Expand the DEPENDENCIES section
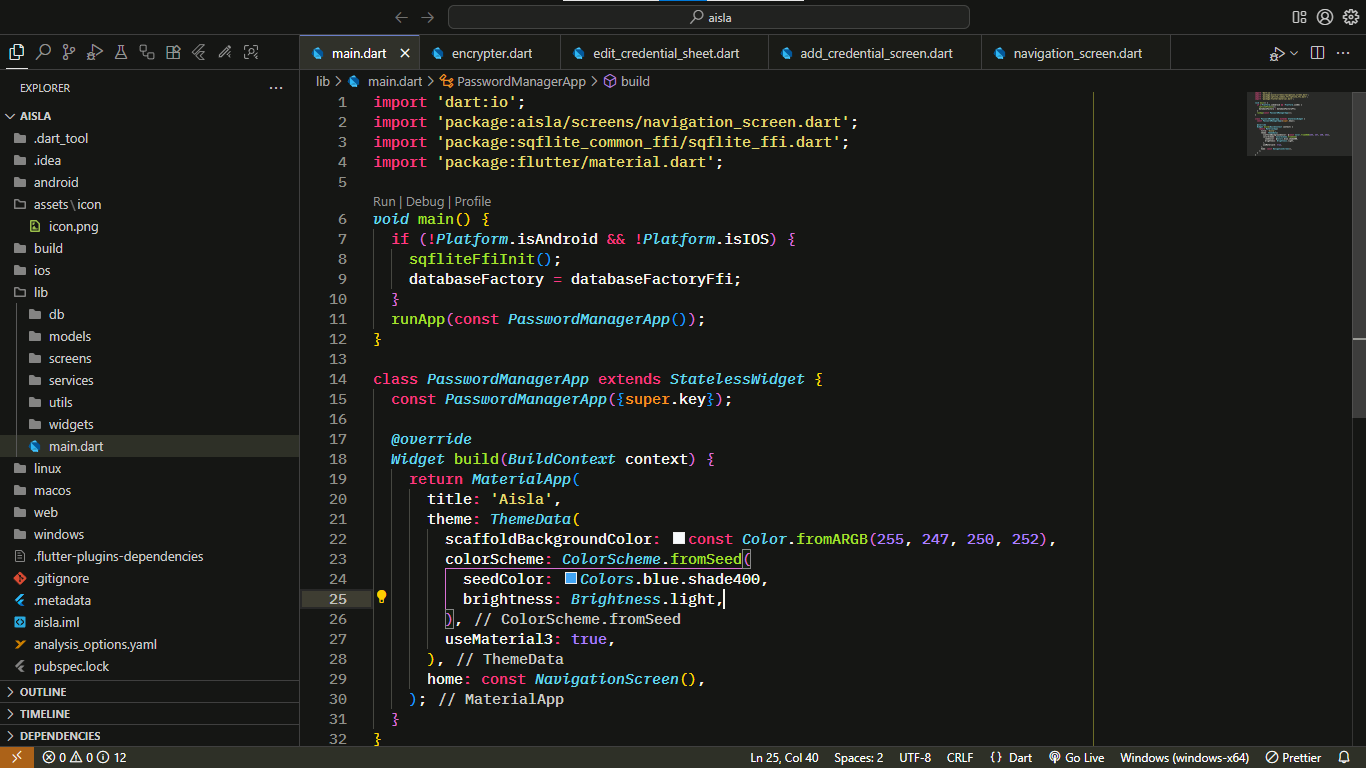 click(x=150, y=736)
